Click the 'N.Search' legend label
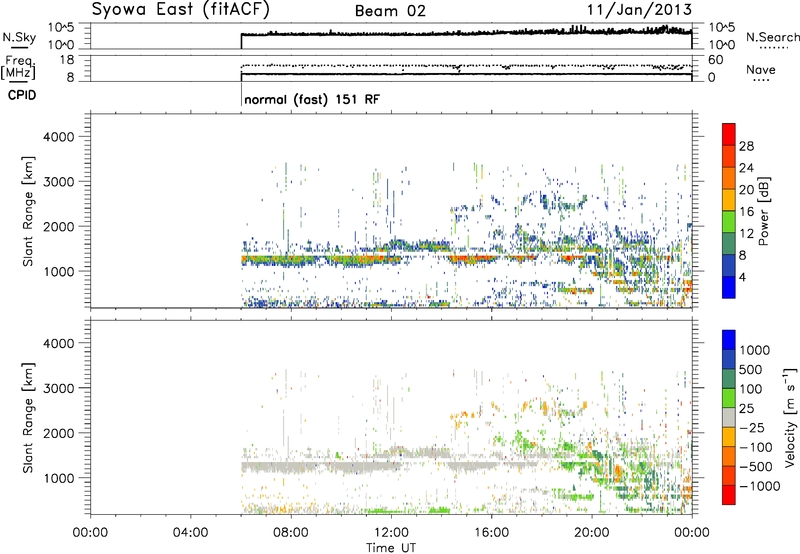The height and width of the screenshot is (554, 800). (x=772, y=37)
